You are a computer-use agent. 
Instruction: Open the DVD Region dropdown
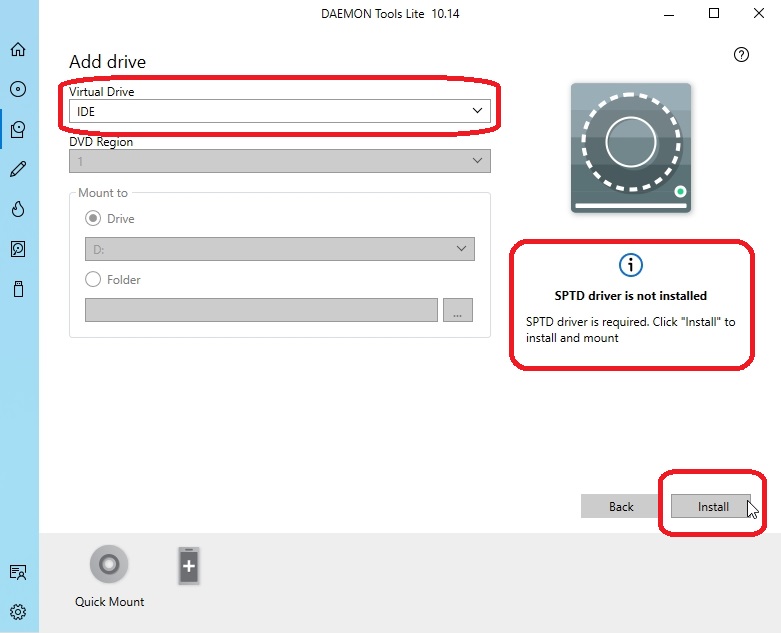click(x=280, y=161)
